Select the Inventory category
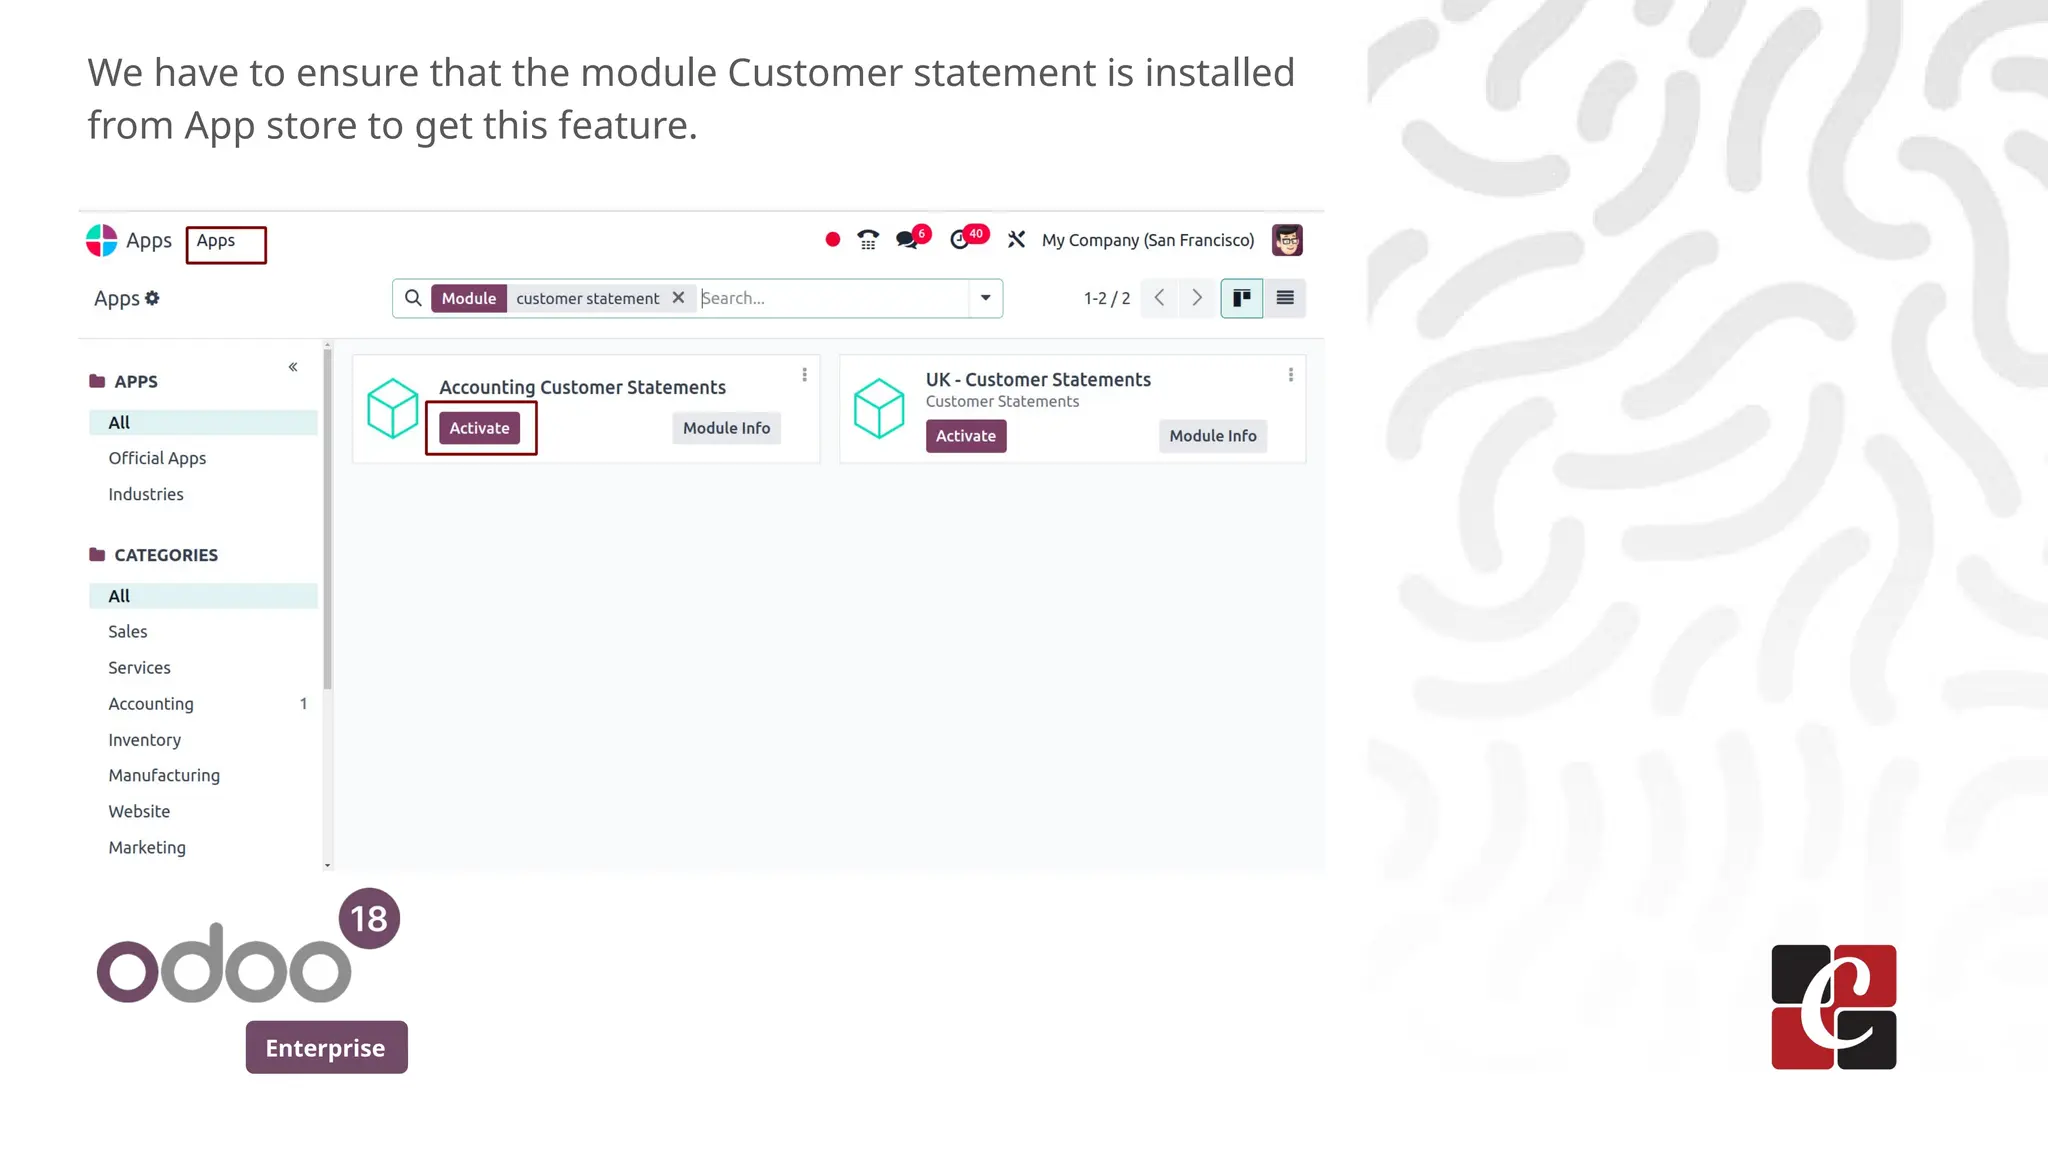The width and height of the screenshot is (2048, 1152). point(144,740)
